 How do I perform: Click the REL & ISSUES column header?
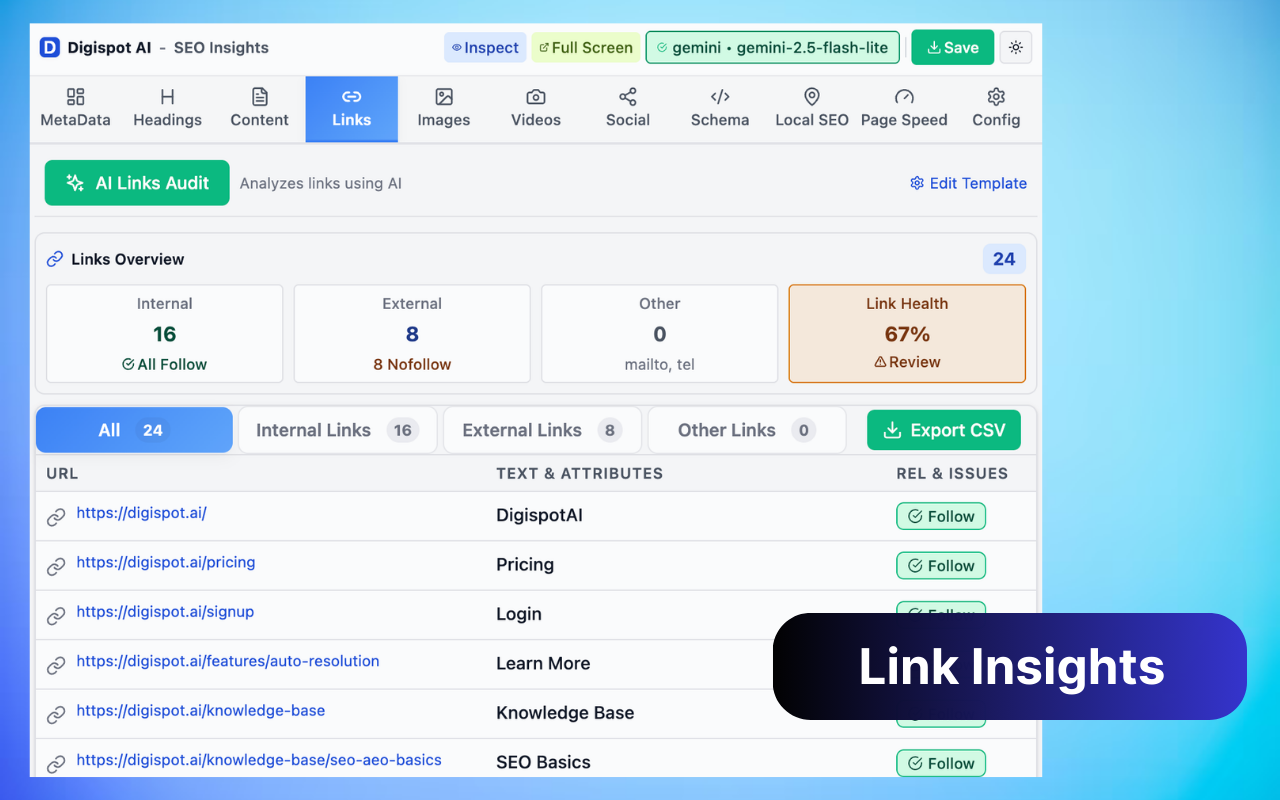(952, 473)
